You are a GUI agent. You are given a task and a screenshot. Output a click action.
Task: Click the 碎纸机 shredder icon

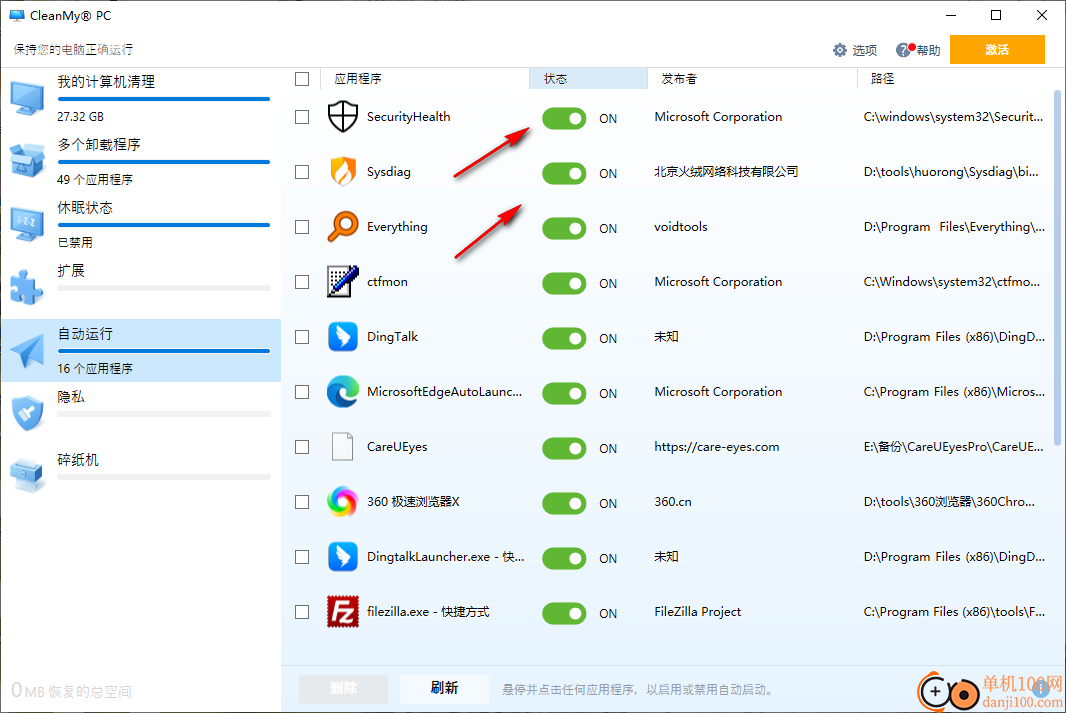tap(27, 474)
